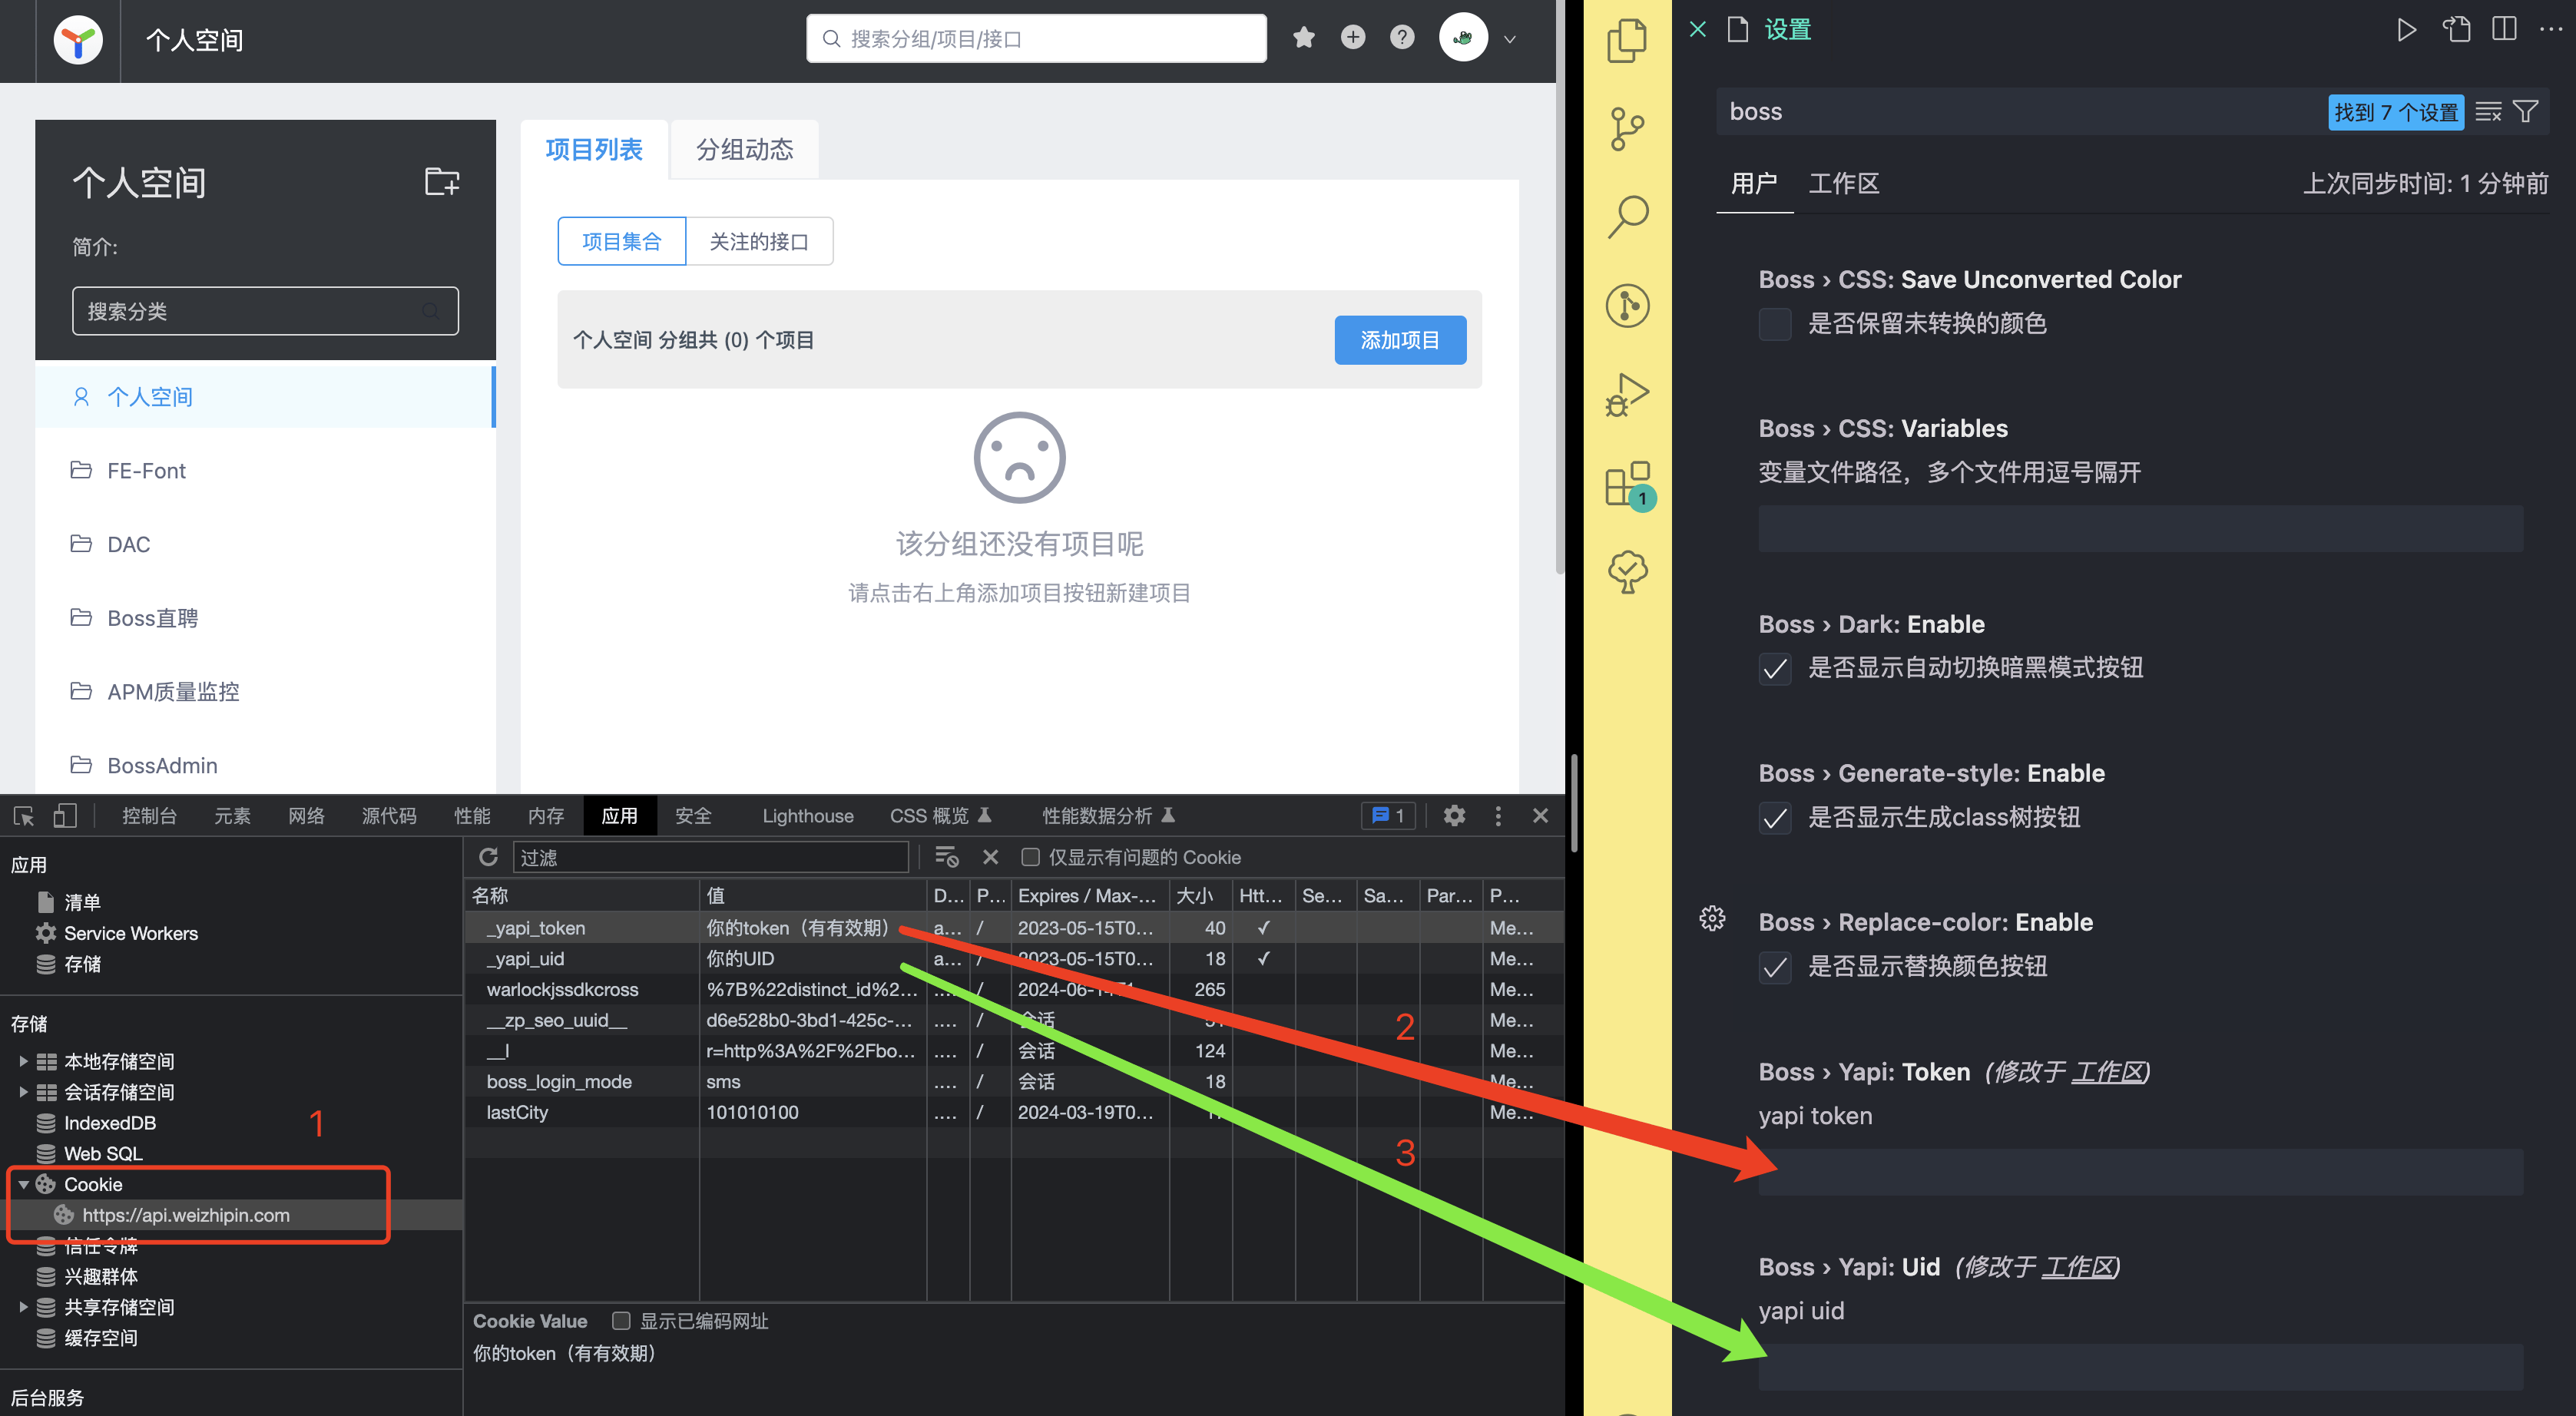2576x1416 pixels.
Task: Open the Extensions activity icon
Action: [x=1627, y=484]
